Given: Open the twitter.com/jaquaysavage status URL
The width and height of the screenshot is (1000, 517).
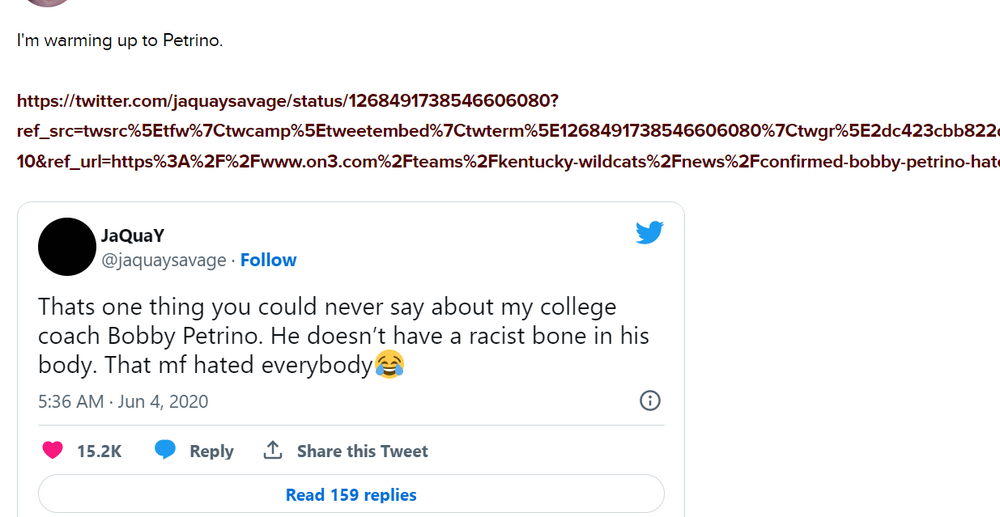Looking at the screenshot, I should point(288,101).
